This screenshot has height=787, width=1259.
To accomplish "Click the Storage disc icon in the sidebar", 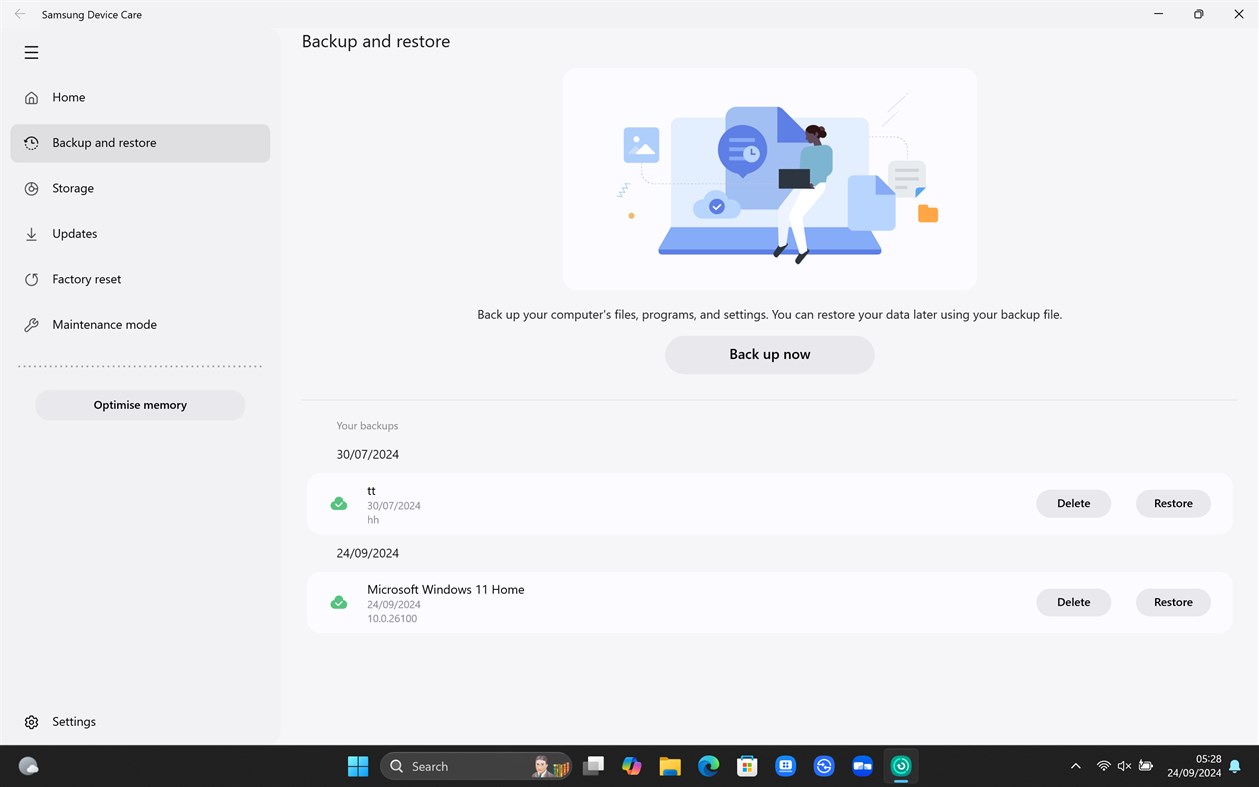I will point(31,188).
